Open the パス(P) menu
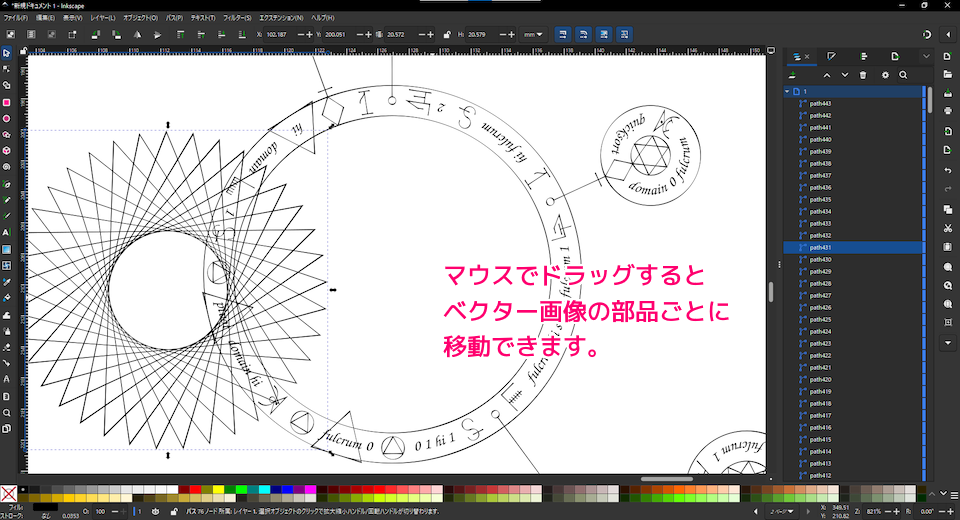This screenshot has width=960, height=520. [174, 18]
